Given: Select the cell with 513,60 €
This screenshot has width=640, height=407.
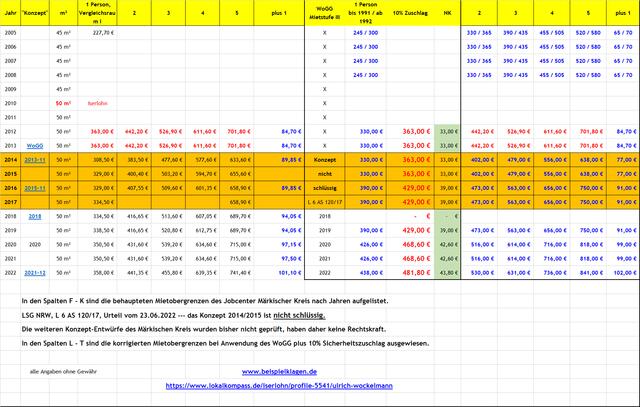Looking at the screenshot, I should click(x=168, y=216).
